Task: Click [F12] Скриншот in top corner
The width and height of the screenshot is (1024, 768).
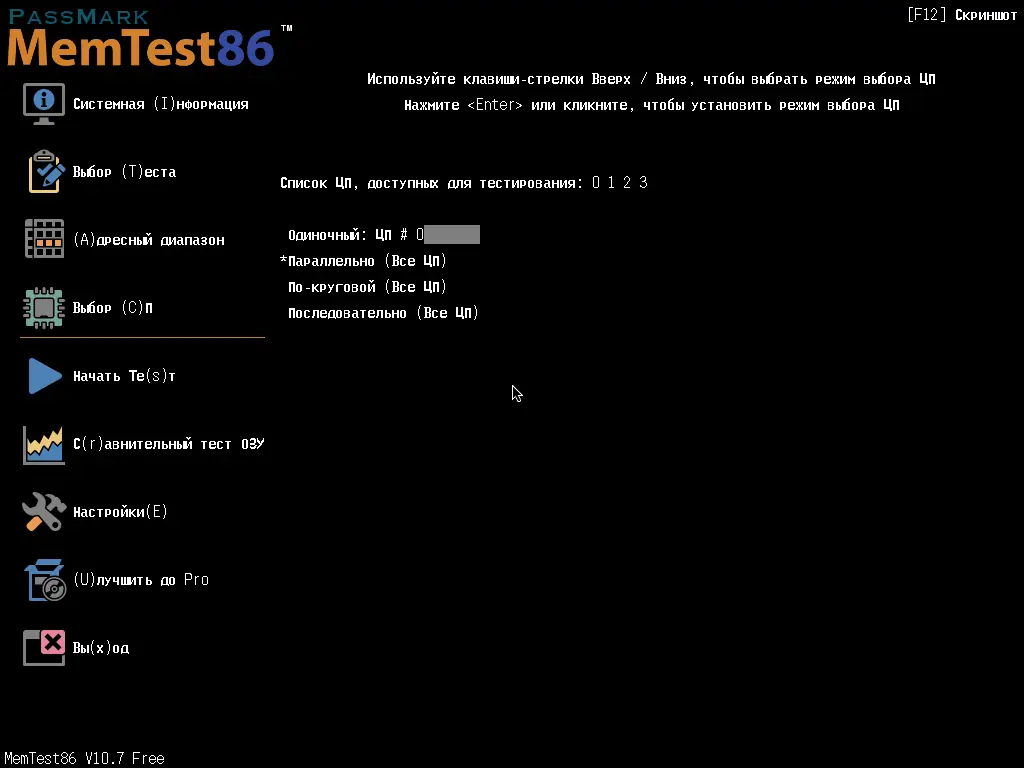Action: pos(962,14)
